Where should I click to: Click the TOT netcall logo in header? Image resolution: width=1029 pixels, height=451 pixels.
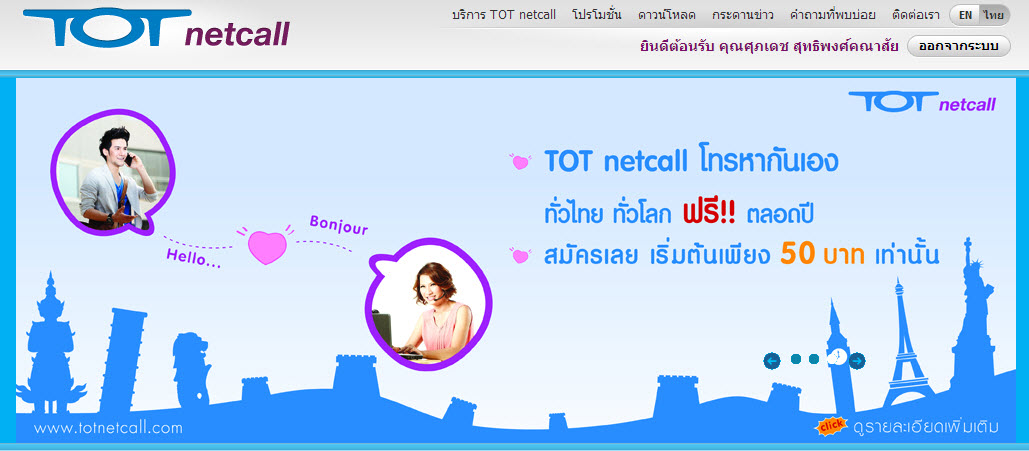point(156,28)
